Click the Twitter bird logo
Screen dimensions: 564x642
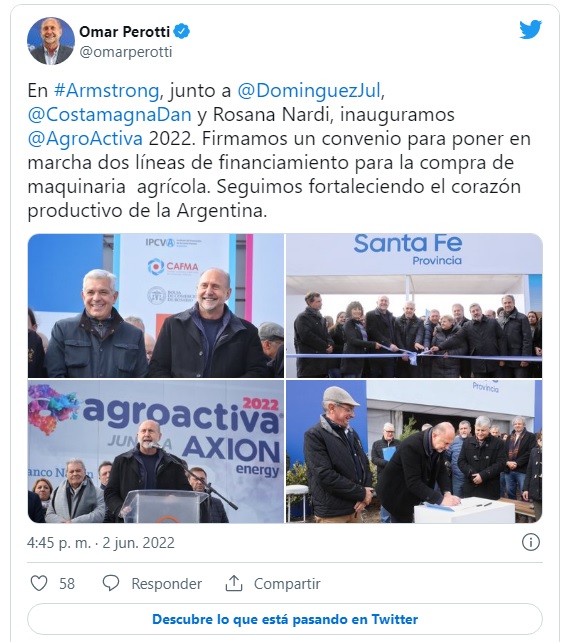pos(530,29)
